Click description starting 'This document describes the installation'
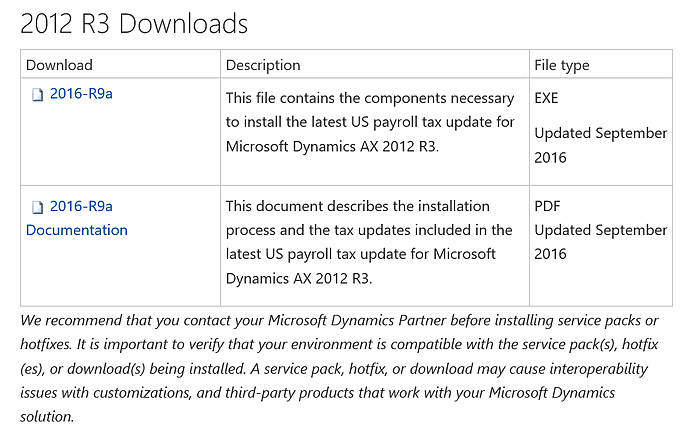Screen dimensions: 691x432 pos(369,242)
